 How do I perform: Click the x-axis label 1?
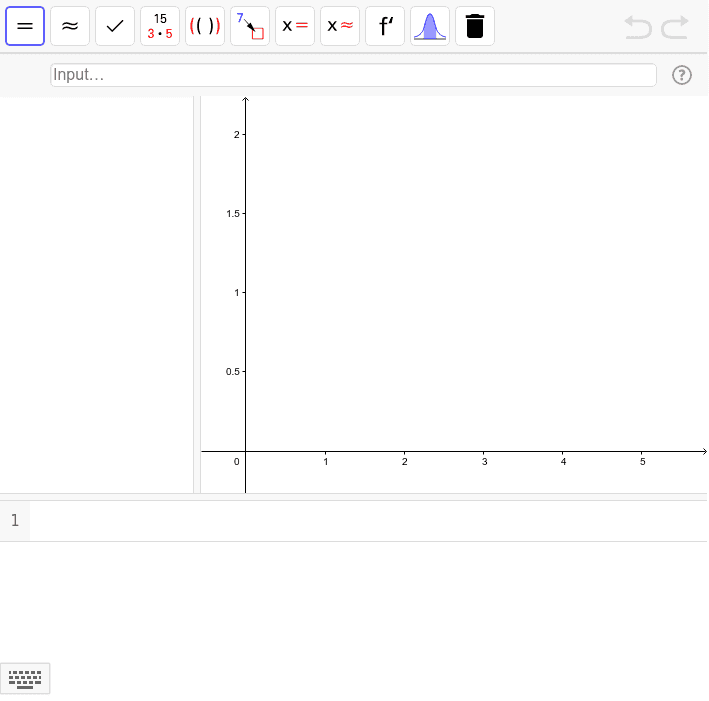[x=326, y=462]
